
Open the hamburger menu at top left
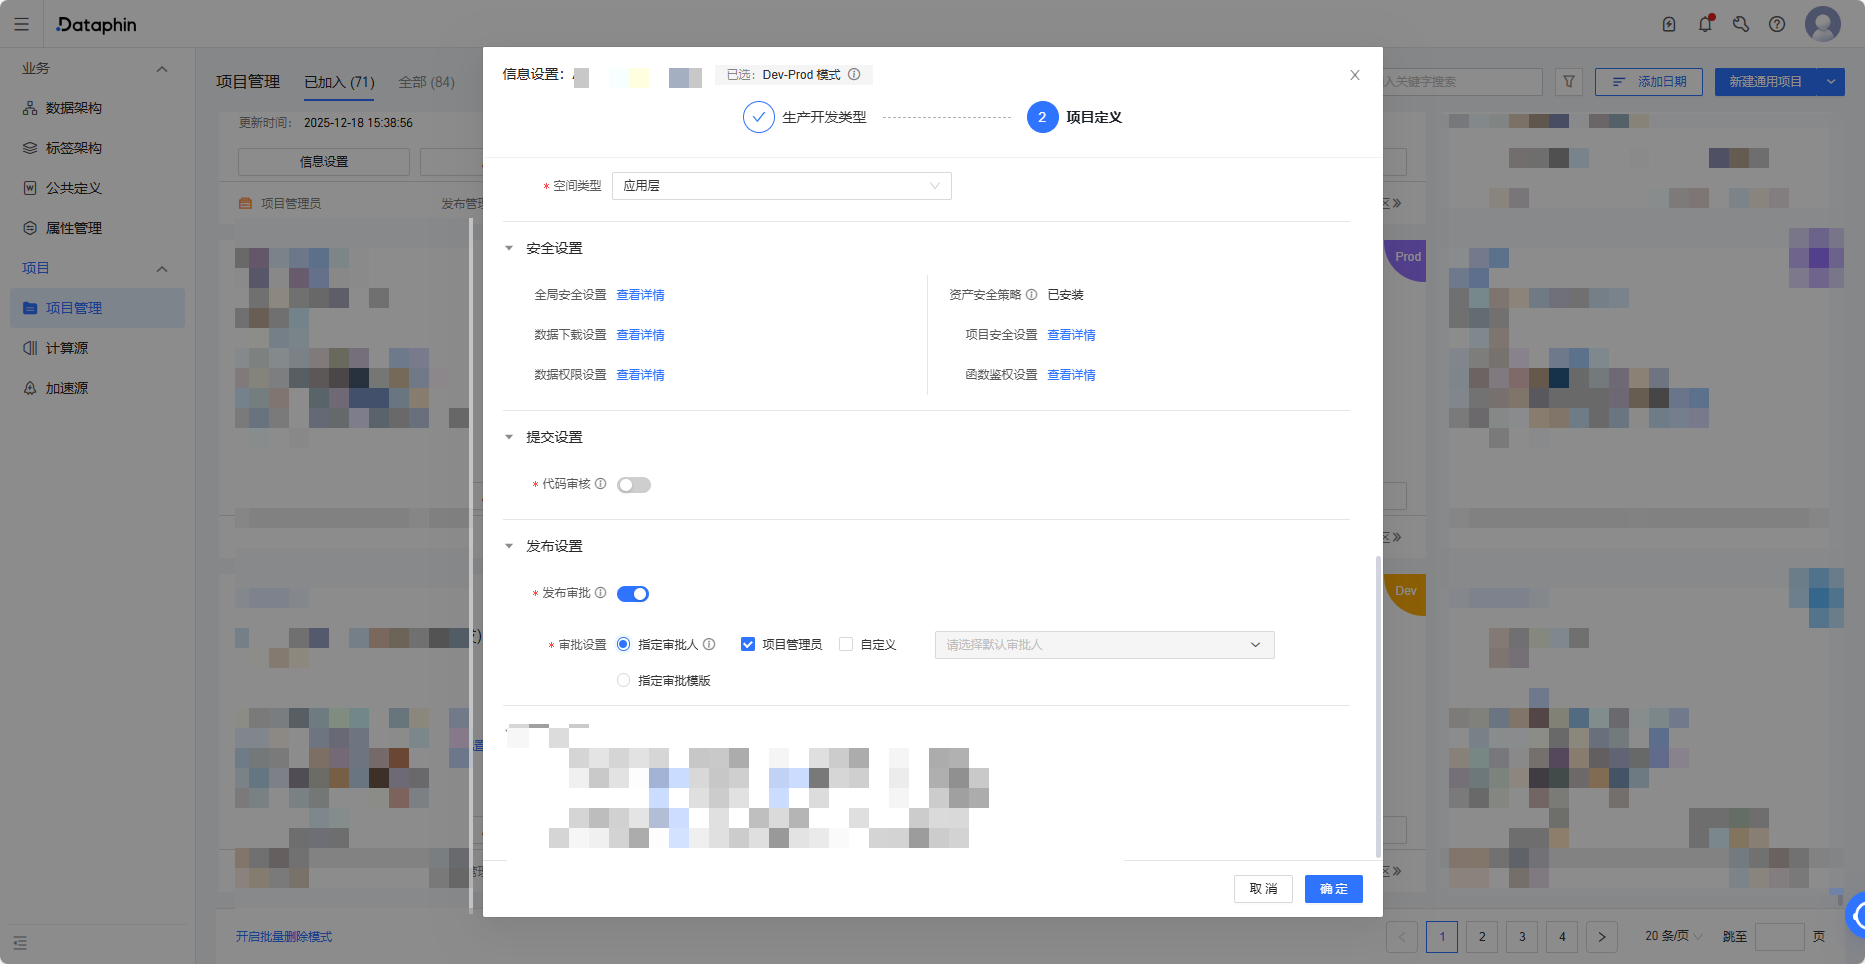[x=21, y=24]
